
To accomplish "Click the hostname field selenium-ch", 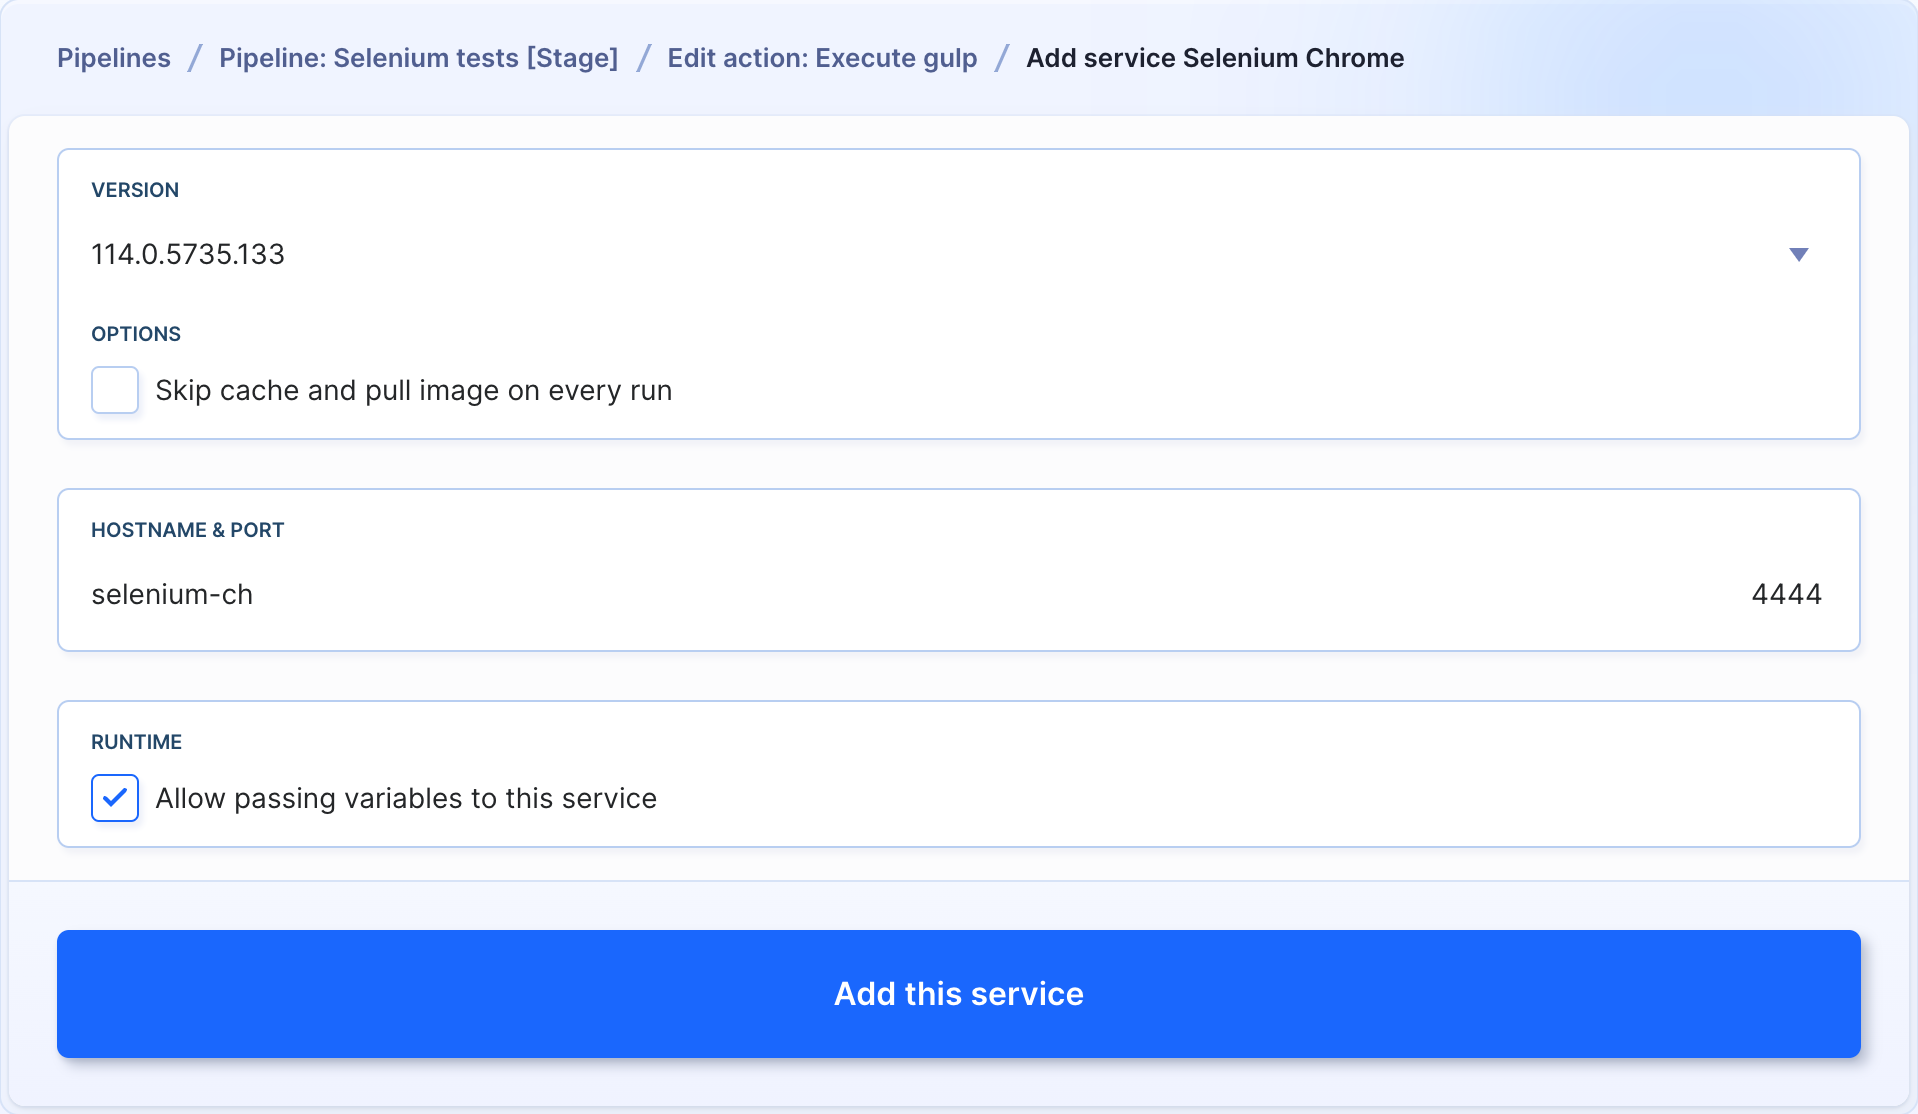I will (172, 595).
